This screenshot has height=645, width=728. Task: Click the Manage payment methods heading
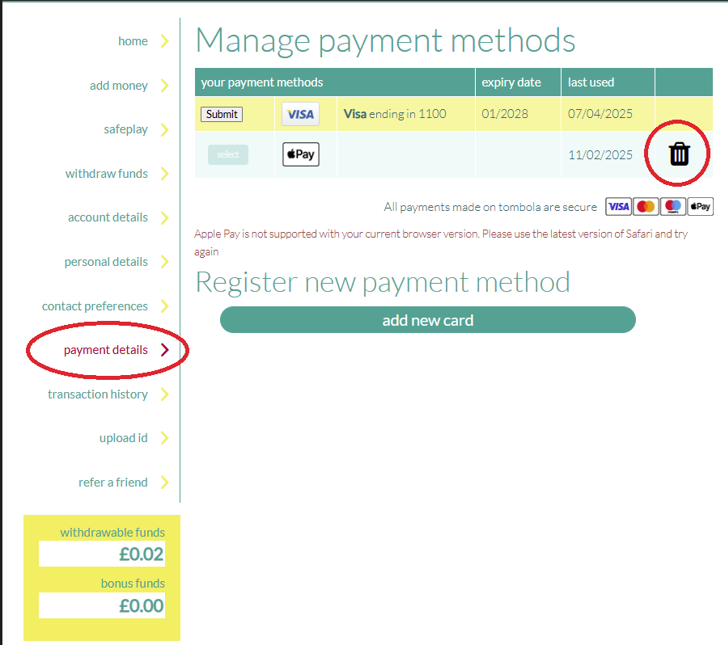[385, 41]
